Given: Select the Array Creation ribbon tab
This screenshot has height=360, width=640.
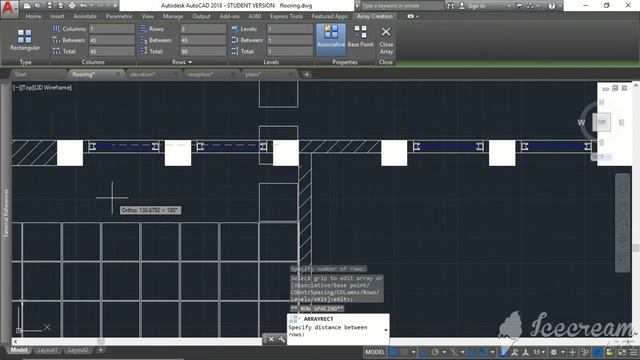Looking at the screenshot, I should pos(374,16).
